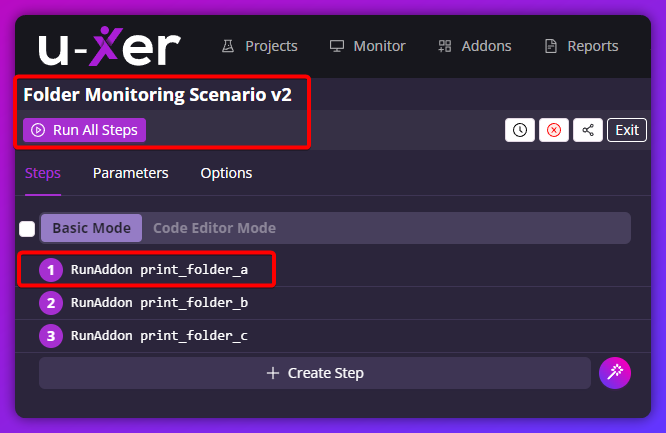This screenshot has height=433, width=666.
Task: Click the clock schedule icon button
Action: pos(520,130)
